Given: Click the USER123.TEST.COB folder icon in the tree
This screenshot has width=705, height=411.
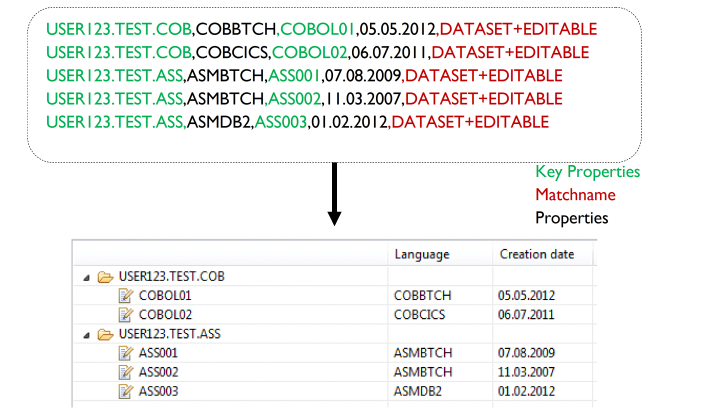Looking at the screenshot, I should [x=104, y=276].
